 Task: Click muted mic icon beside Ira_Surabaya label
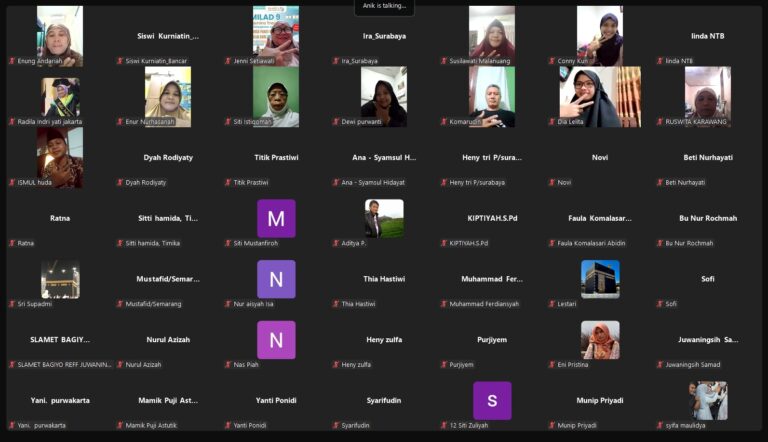(x=336, y=61)
